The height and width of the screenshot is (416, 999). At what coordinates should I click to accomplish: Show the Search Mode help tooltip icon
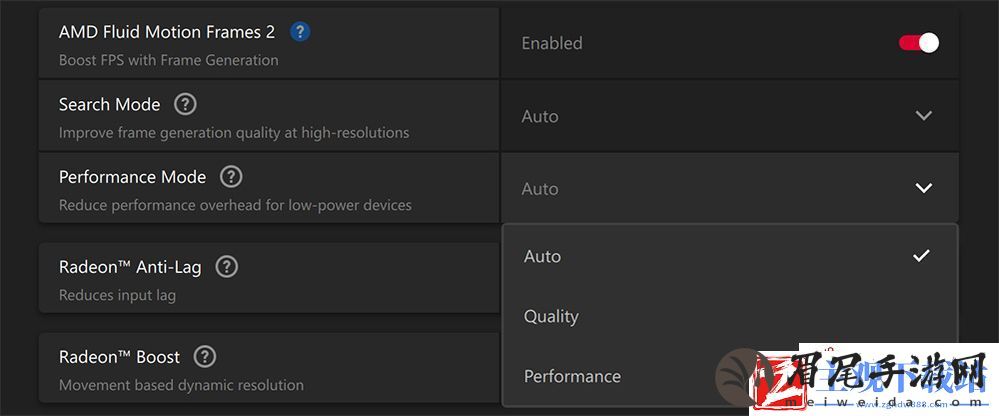coord(185,104)
